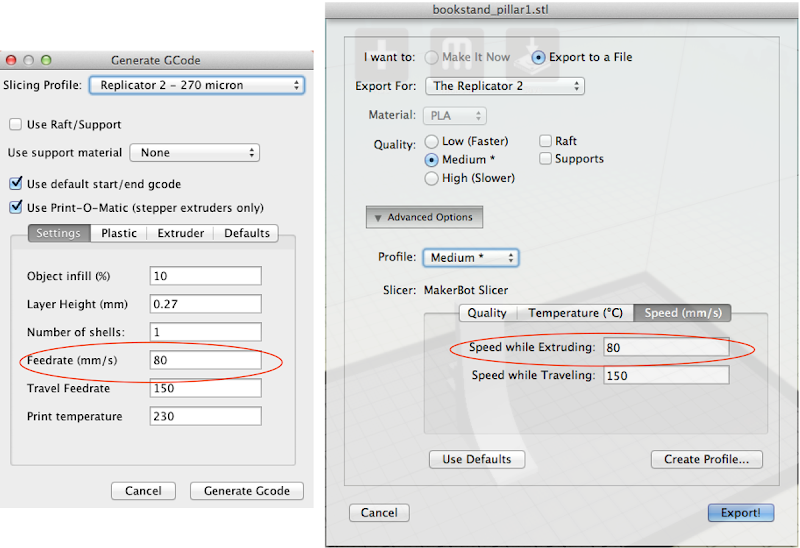Open the Defaults tab
The height and width of the screenshot is (548, 800).
246,233
